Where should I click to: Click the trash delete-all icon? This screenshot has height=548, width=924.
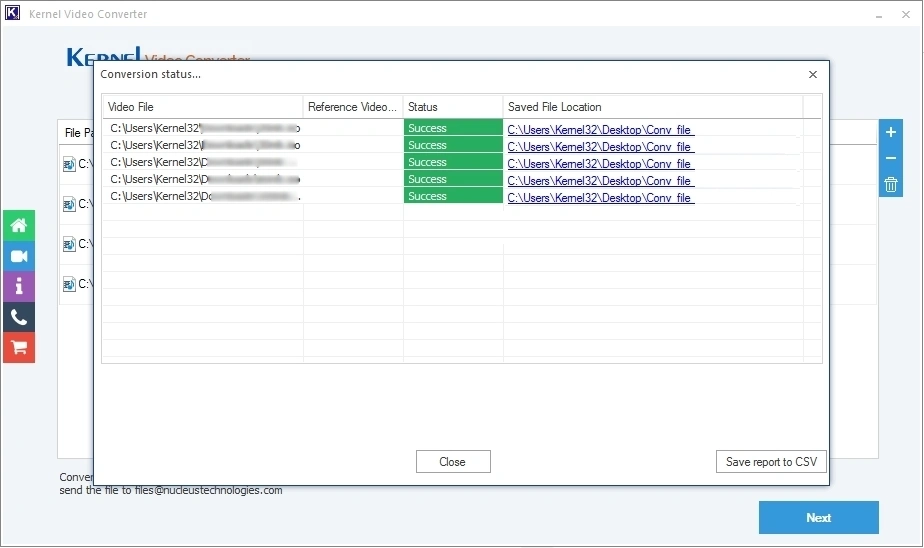890,184
